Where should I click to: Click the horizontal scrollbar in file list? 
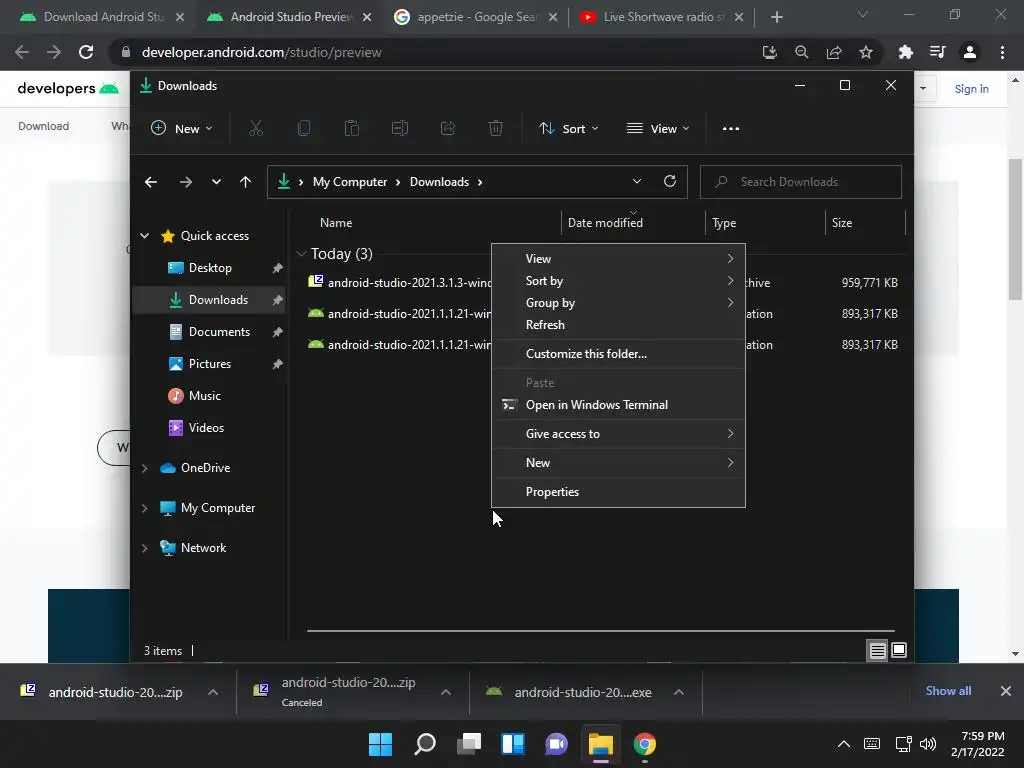[600, 631]
